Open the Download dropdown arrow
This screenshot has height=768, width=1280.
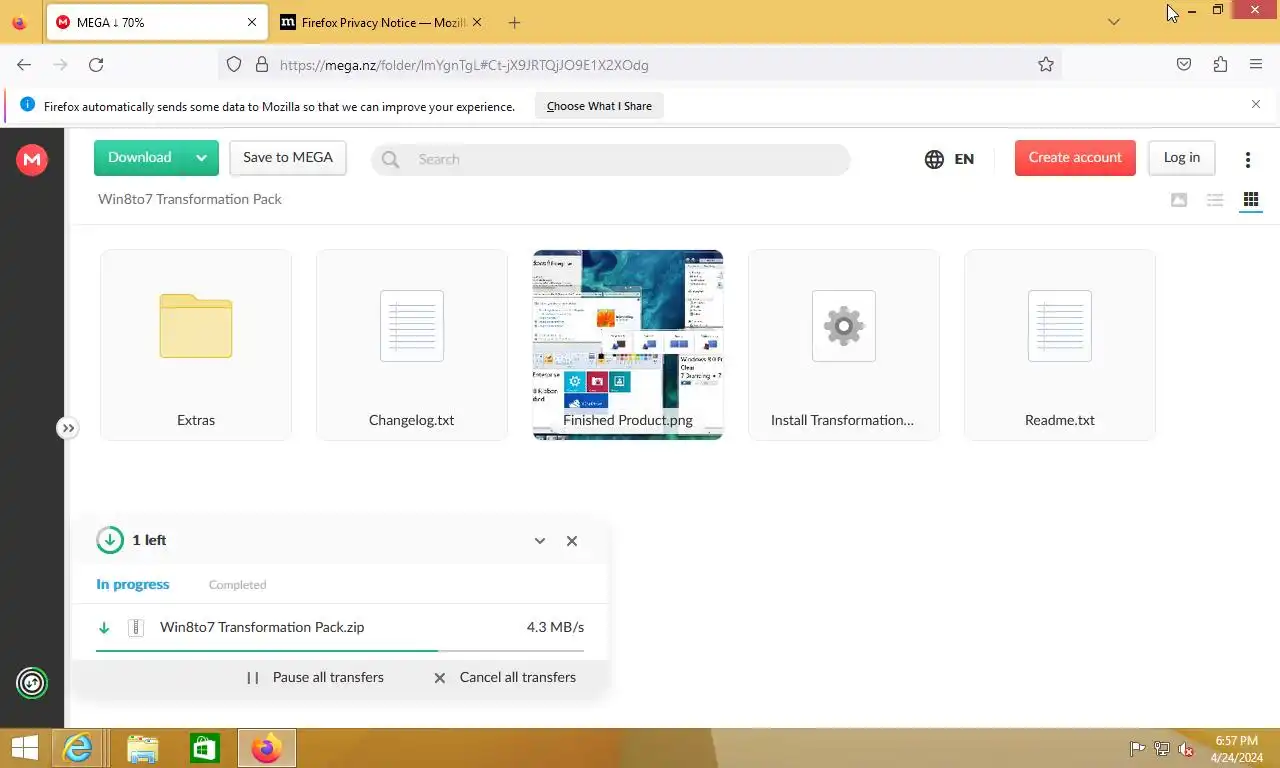pyautogui.click(x=201, y=158)
